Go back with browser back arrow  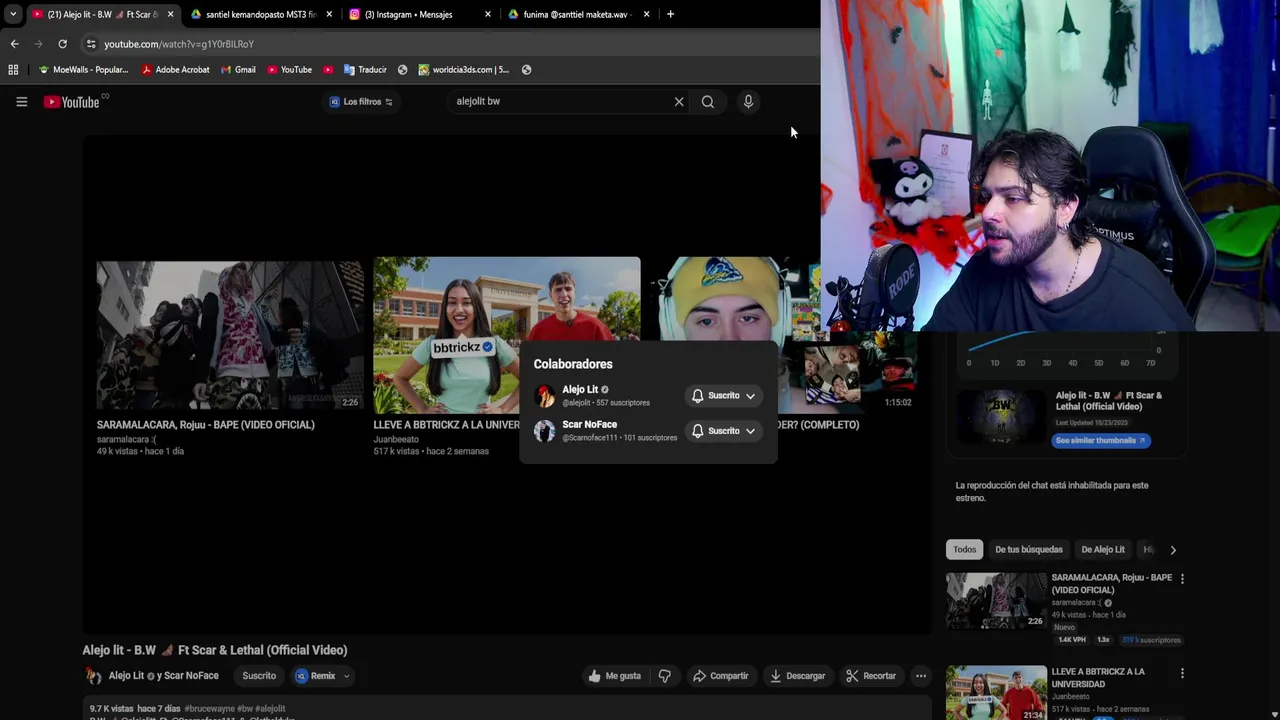click(x=14, y=44)
